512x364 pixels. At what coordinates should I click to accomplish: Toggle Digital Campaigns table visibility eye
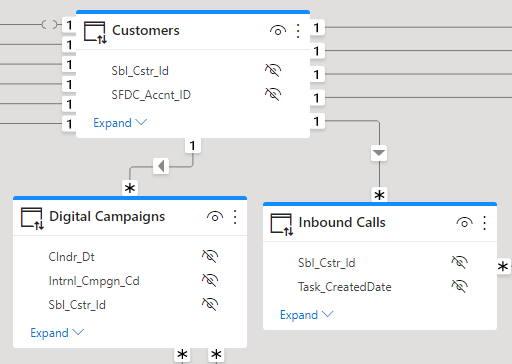click(215, 217)
